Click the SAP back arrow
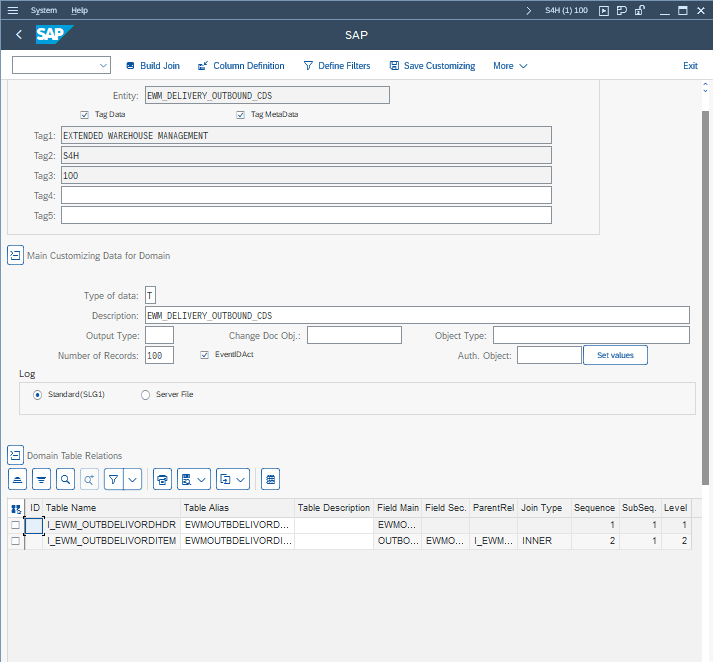This screenshot has height=662, width=713. tap(19, 35)
